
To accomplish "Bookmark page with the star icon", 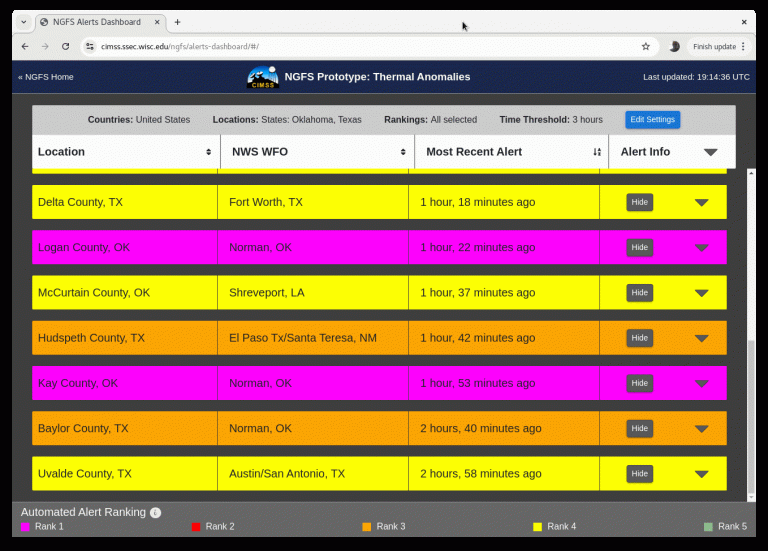I will pos(646,46).
